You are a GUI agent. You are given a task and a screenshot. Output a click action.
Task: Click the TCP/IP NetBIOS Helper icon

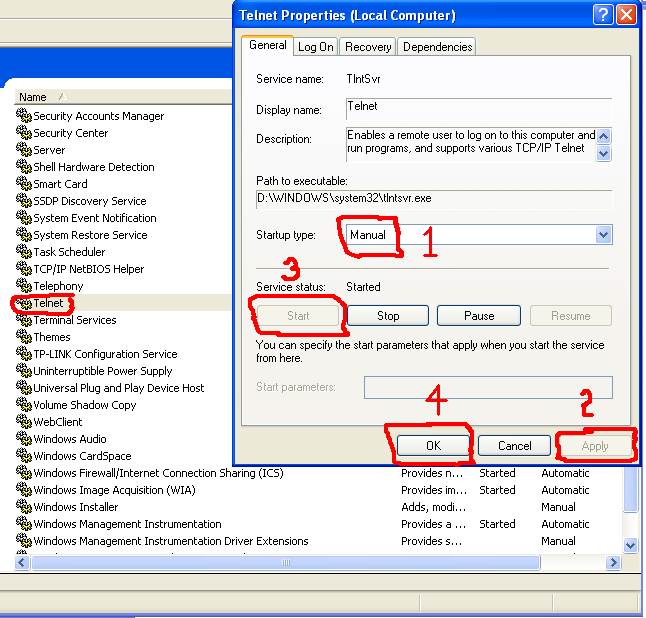pos(24,268)
